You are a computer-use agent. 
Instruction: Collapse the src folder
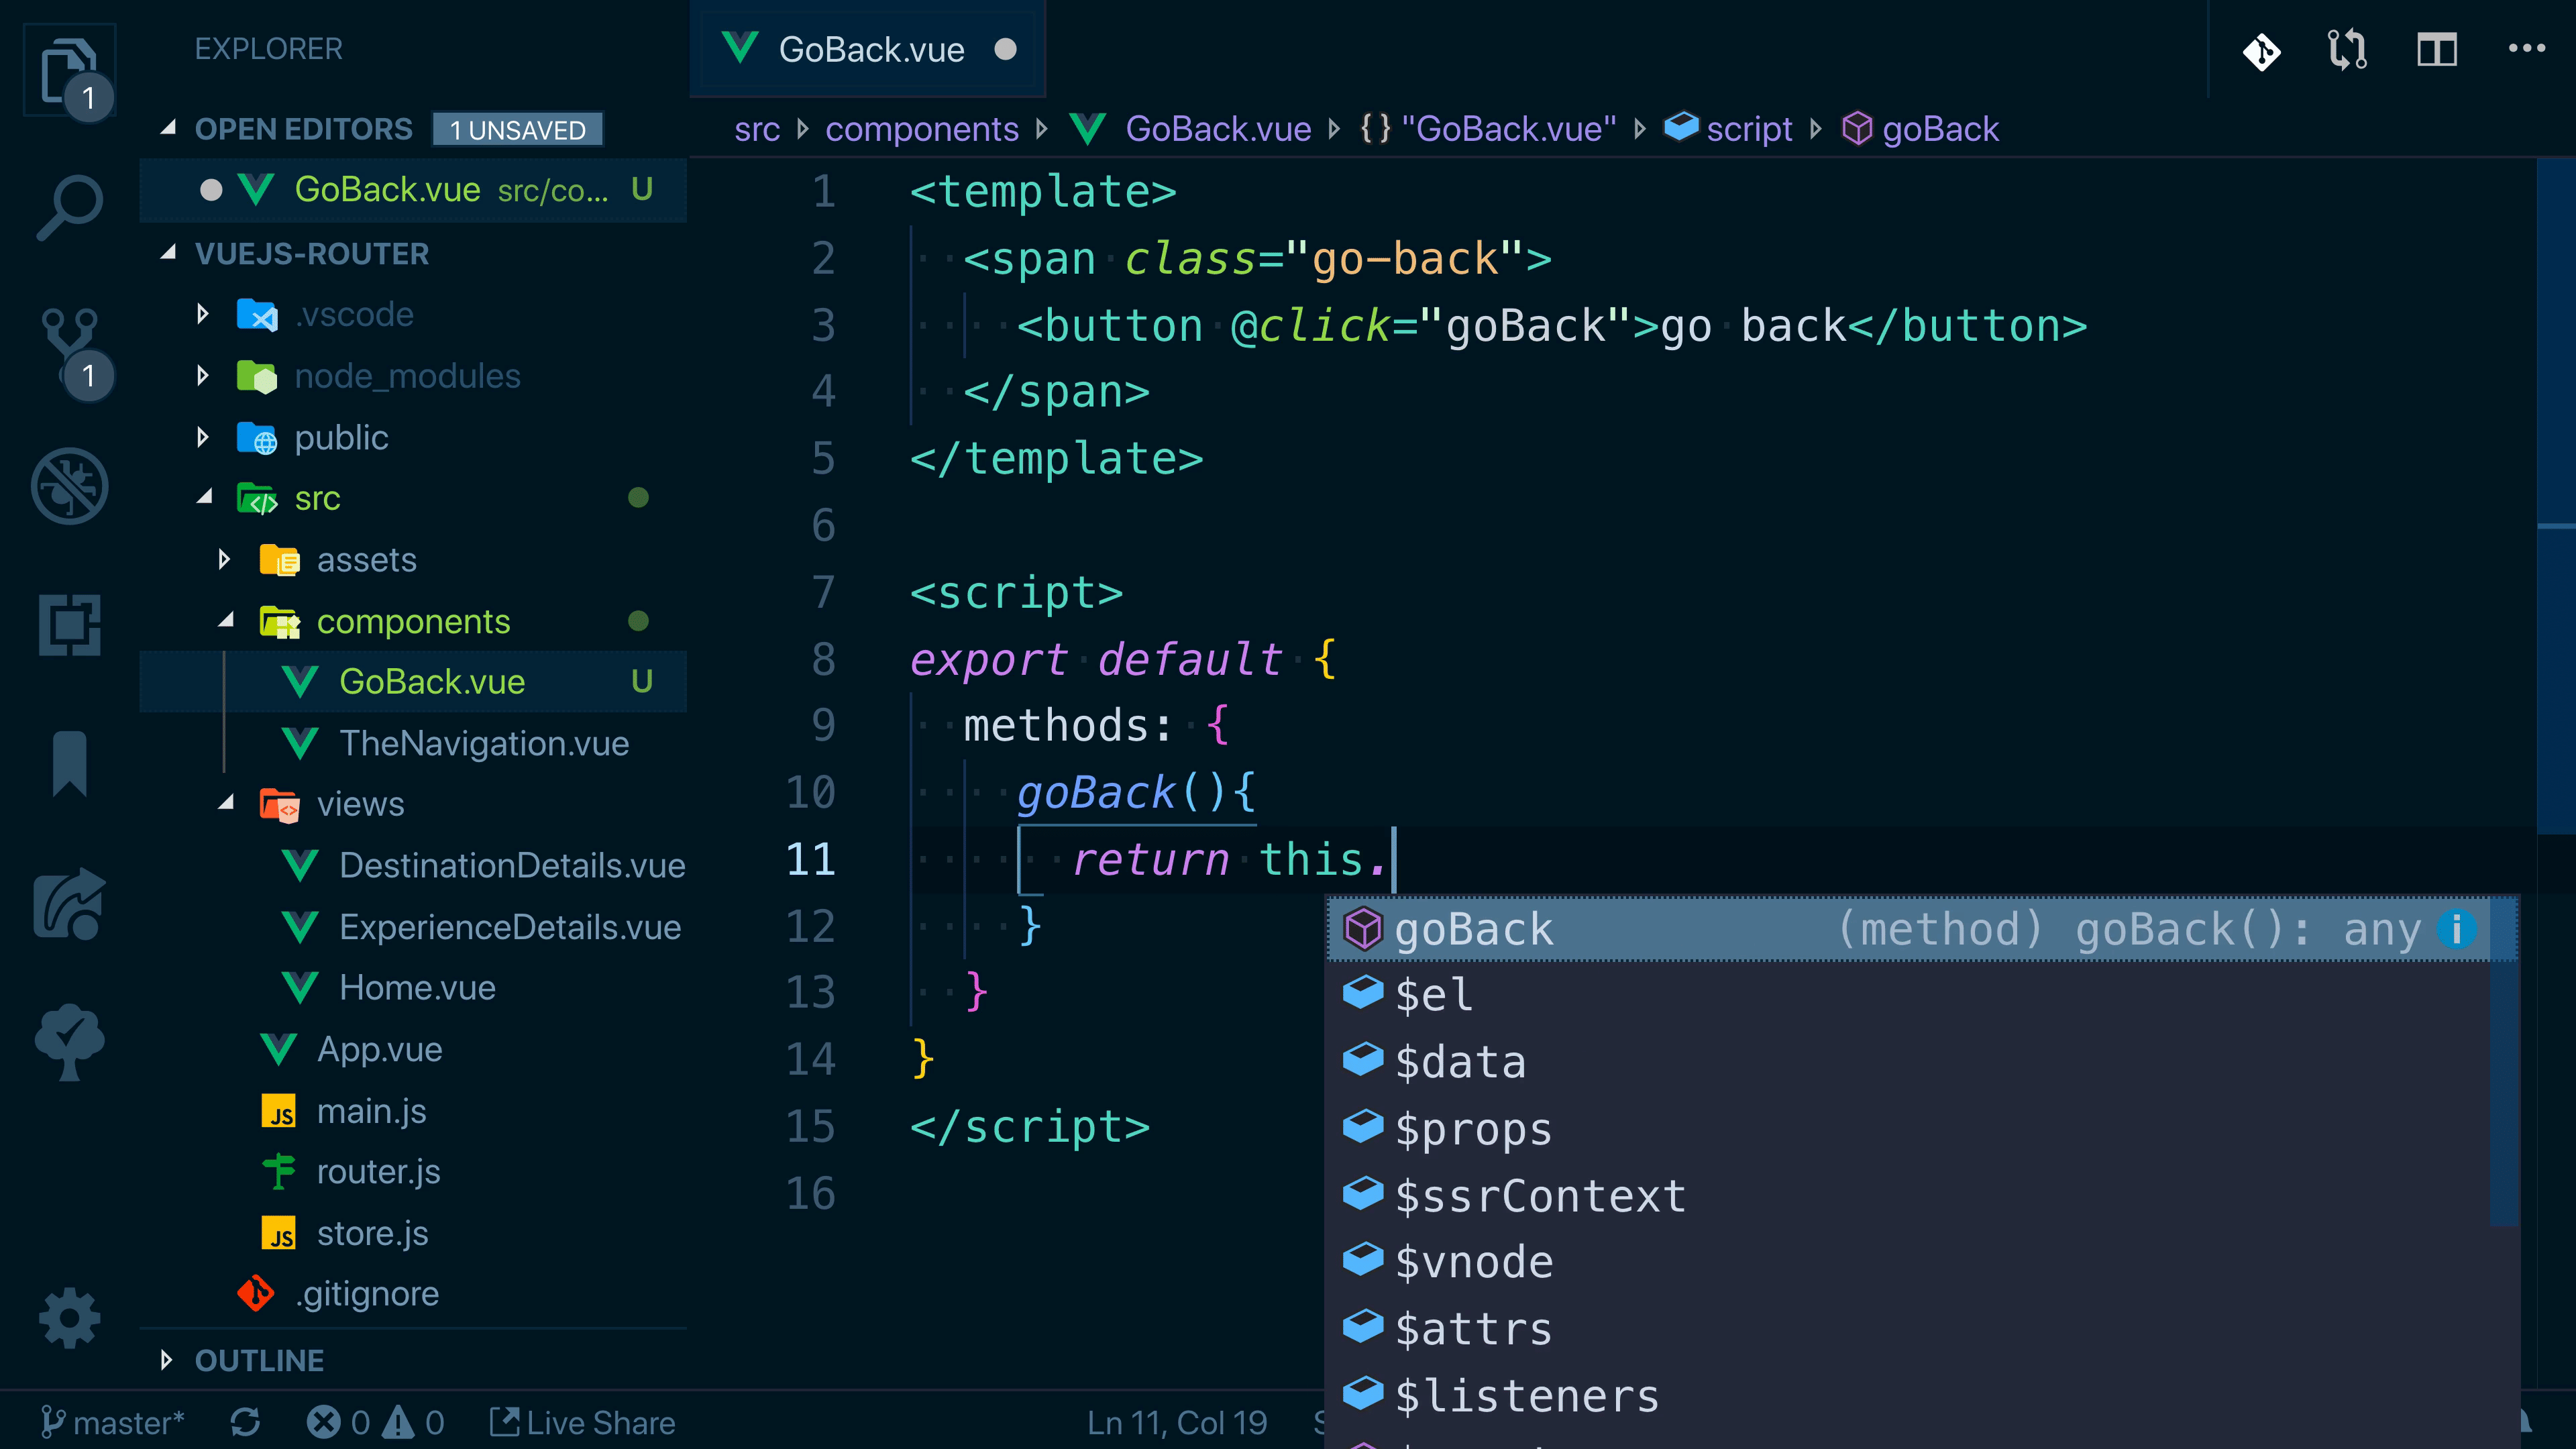click(205, 497)
